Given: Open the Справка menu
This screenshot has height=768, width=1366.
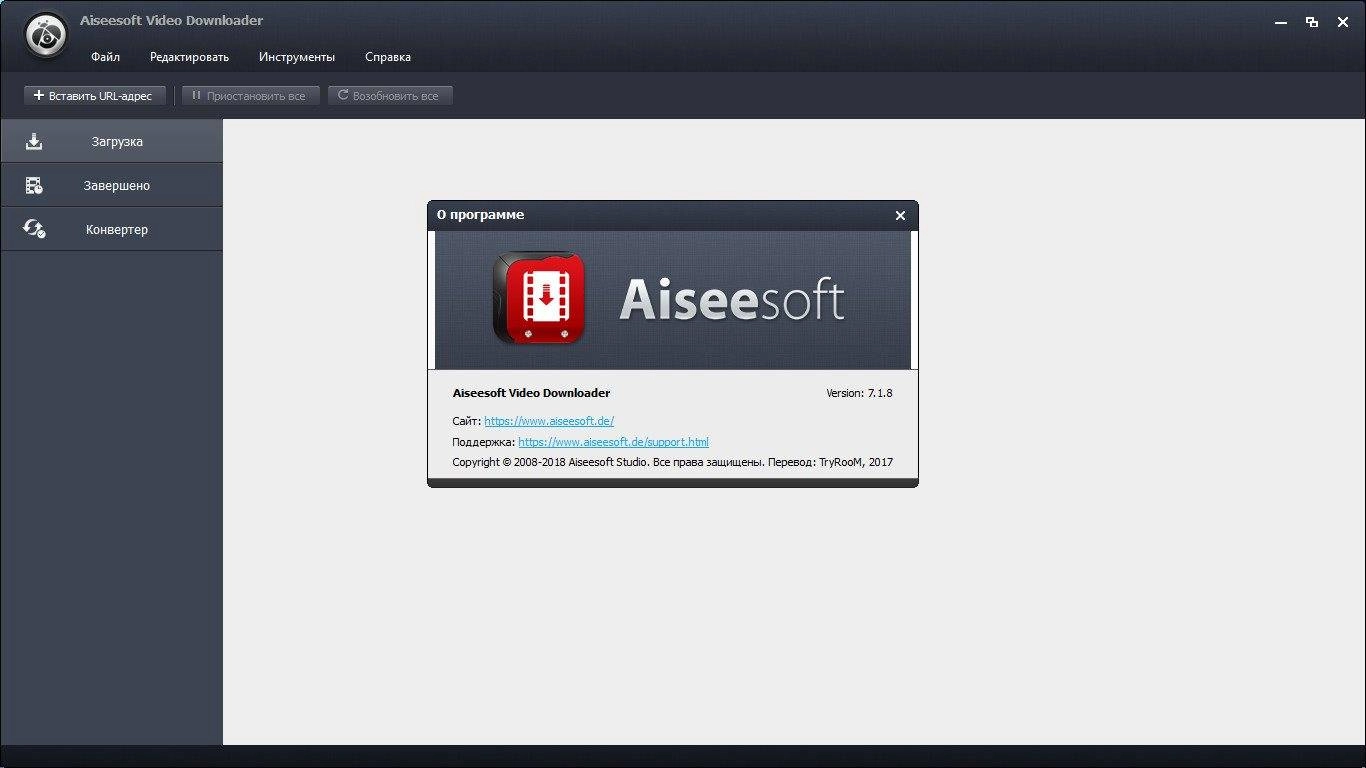Looking at the screenshot, I should [388, 57].
